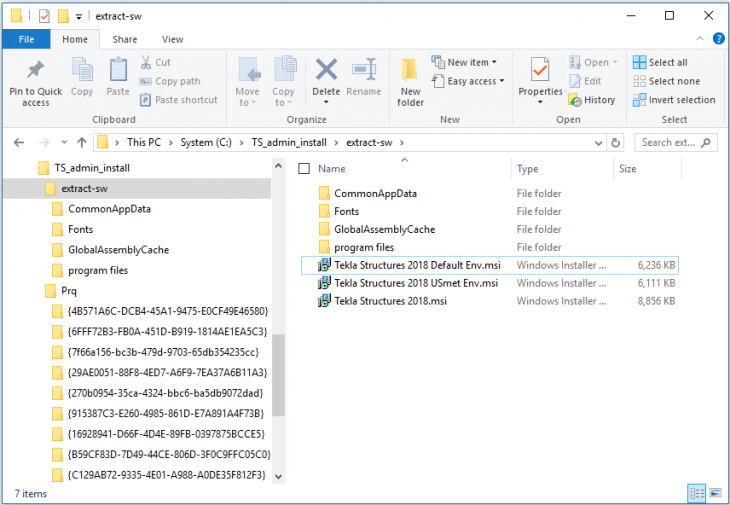Click Invert selection
The image size is (730, 505).
[674, 100]
